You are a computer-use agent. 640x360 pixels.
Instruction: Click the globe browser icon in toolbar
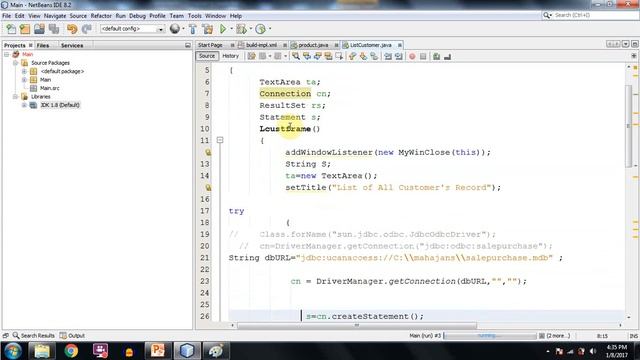click(x=175, y=29)
